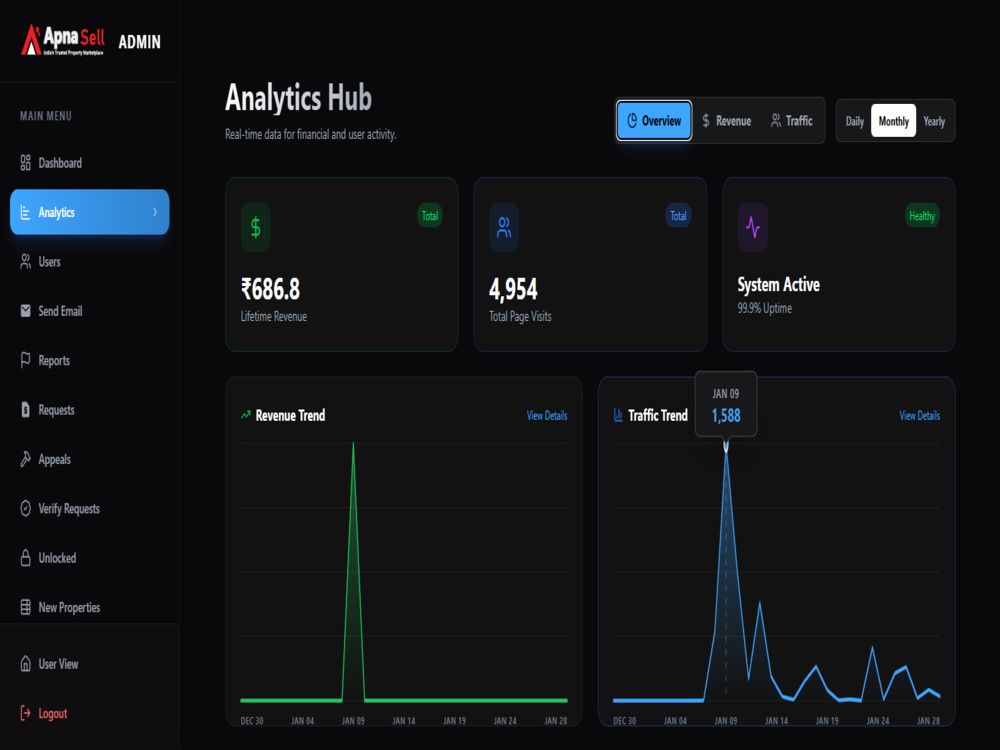Click the pie chart icon on Overview tab

point(632,121)
